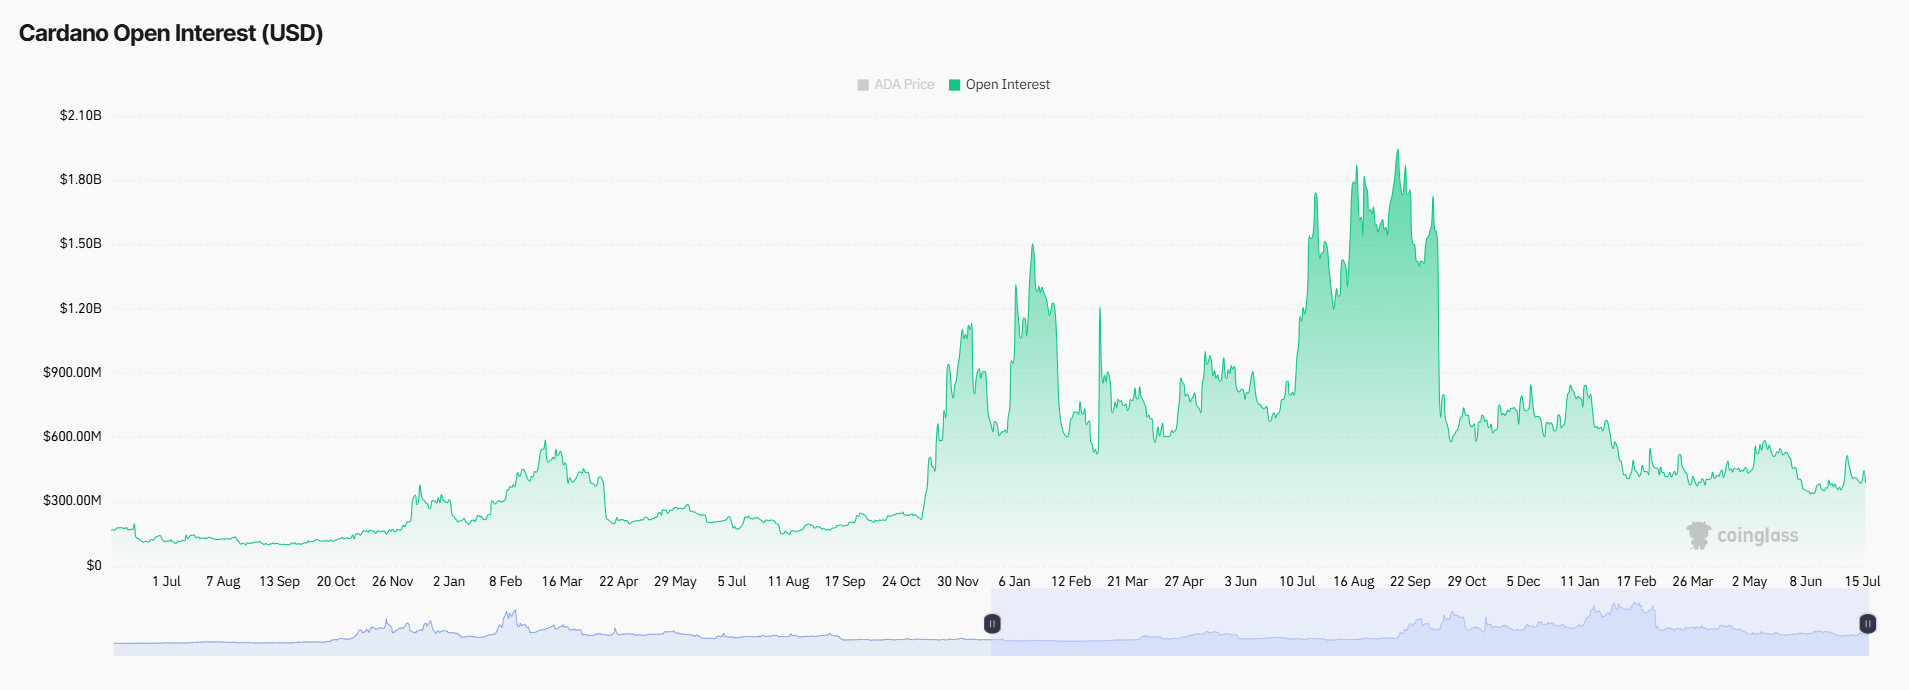The image size is (1909, 690).
Task: Click the 22 Apr x-axis label
Action: coord(618,582)
